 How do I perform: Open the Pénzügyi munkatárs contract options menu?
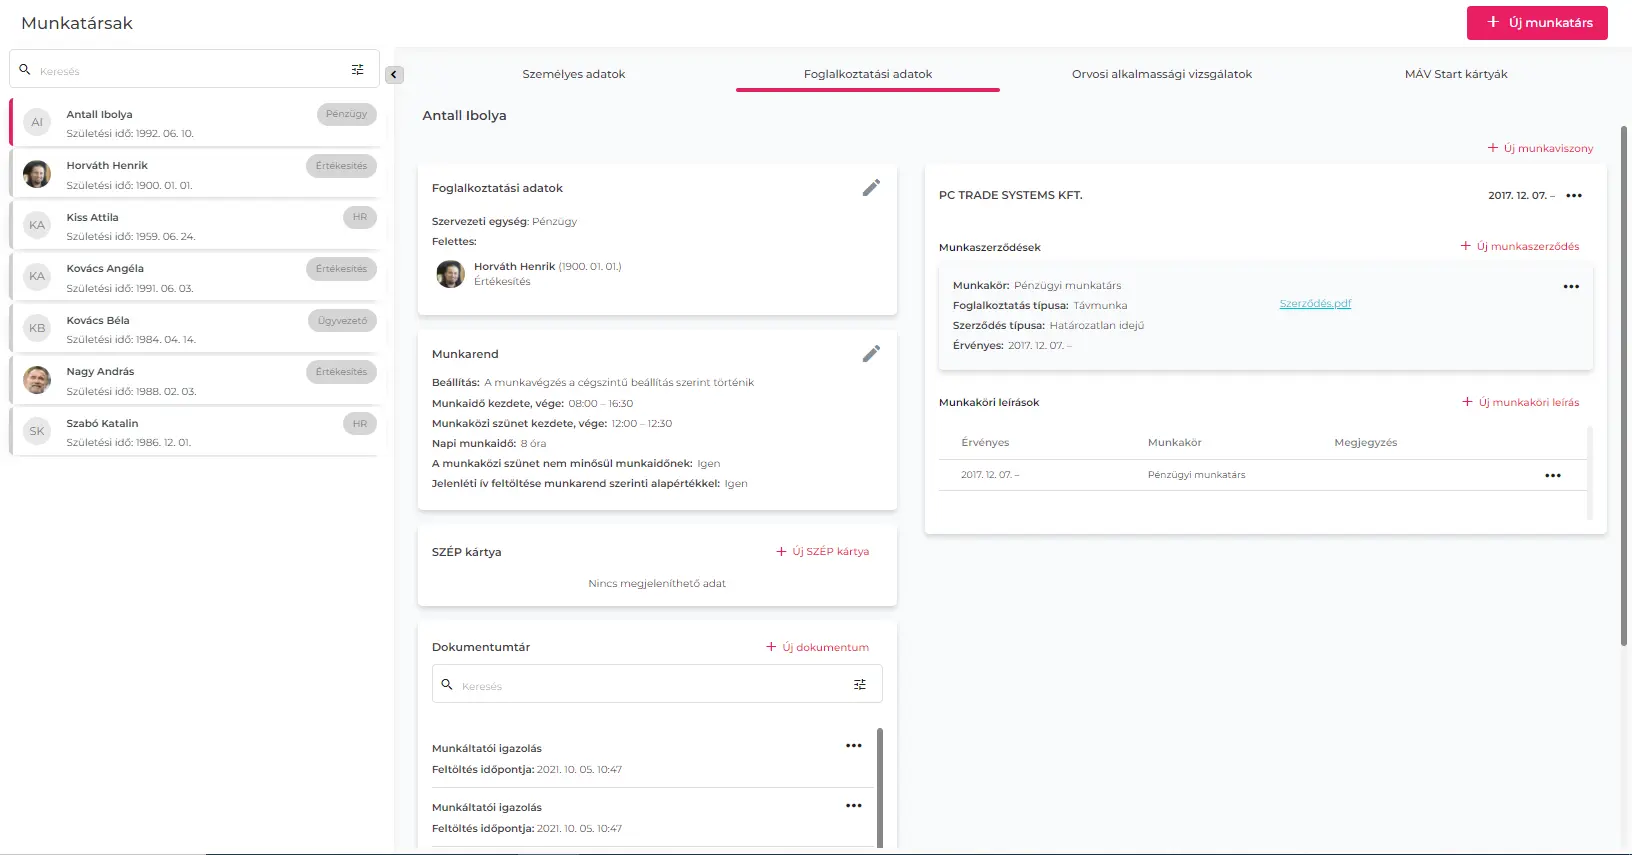[1571, 287]
